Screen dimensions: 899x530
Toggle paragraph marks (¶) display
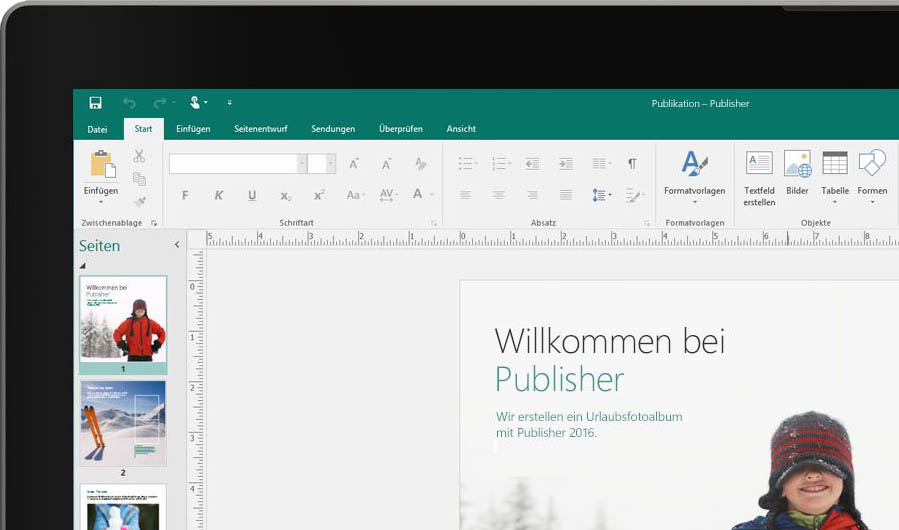(x=632, y=164)
